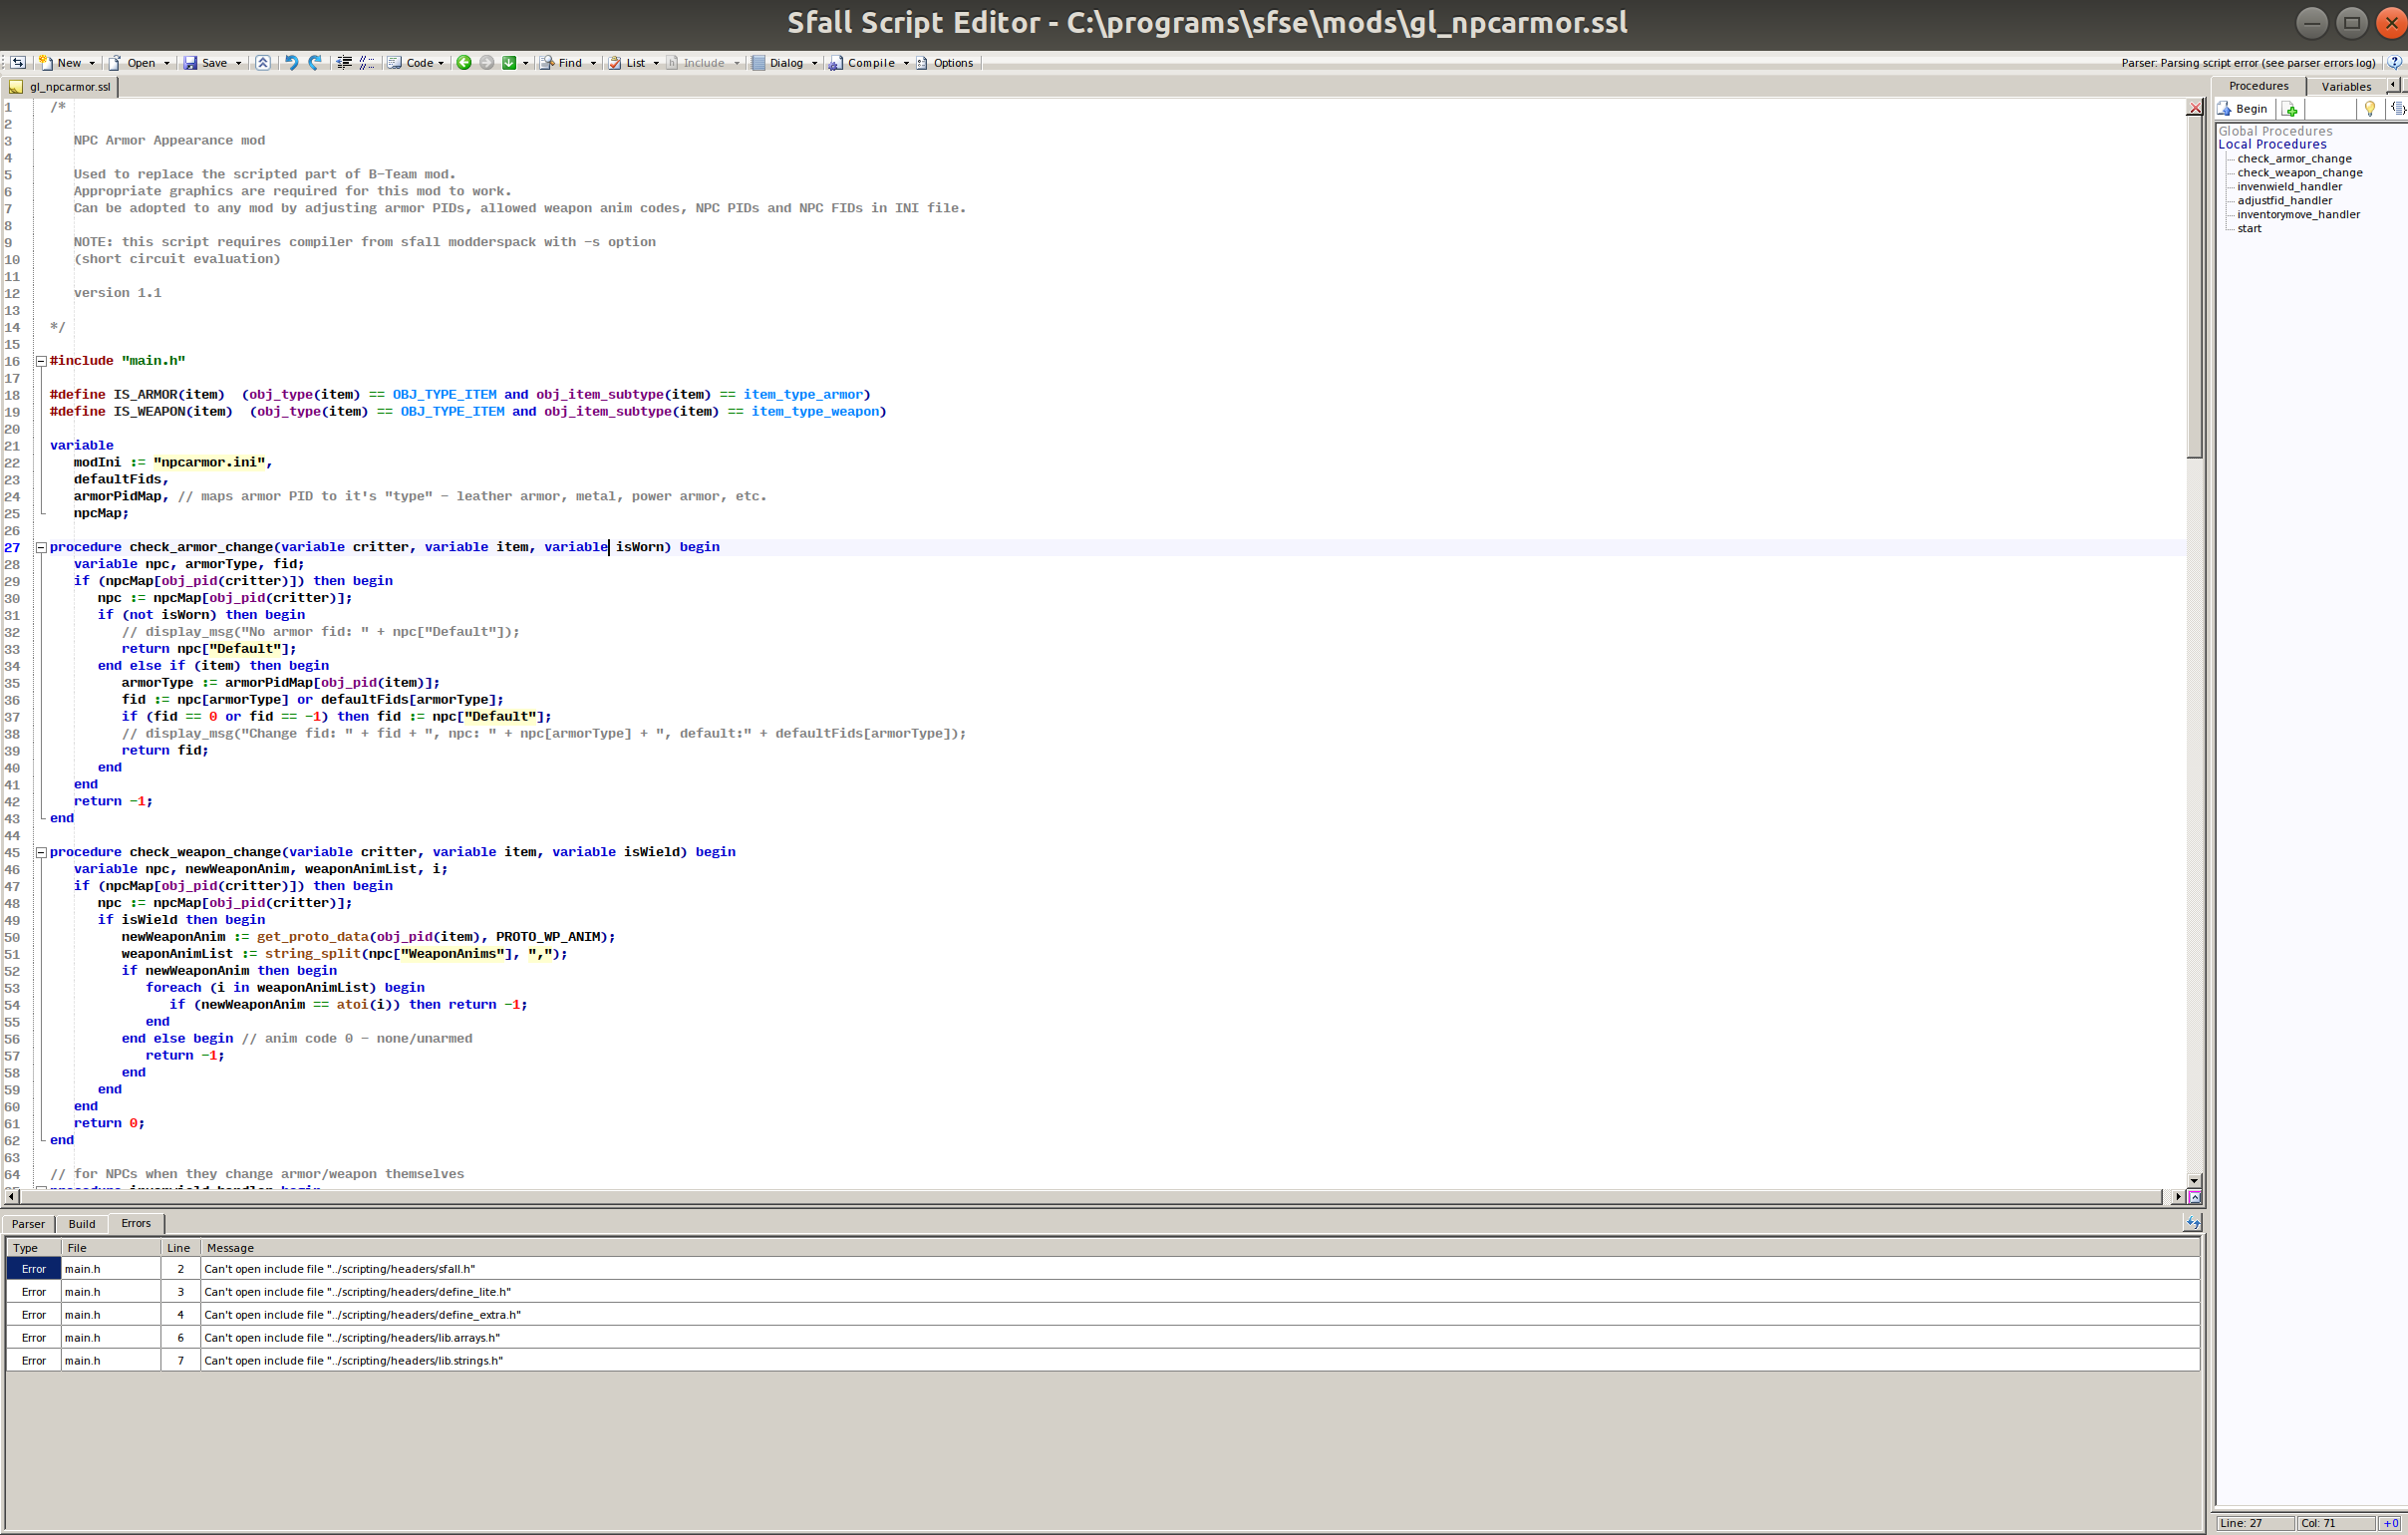Expand the Save dropdown arrow

click(238, 63)
